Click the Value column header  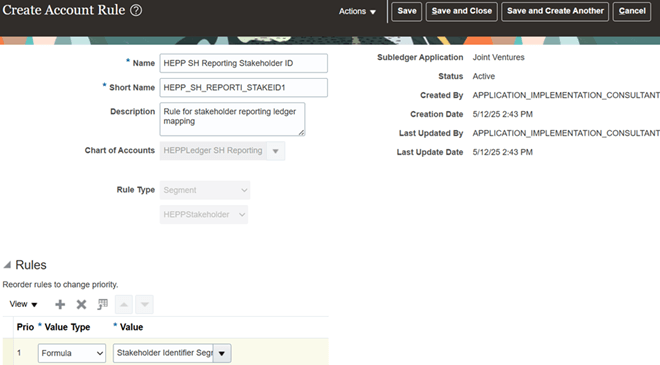click(131, 327)
